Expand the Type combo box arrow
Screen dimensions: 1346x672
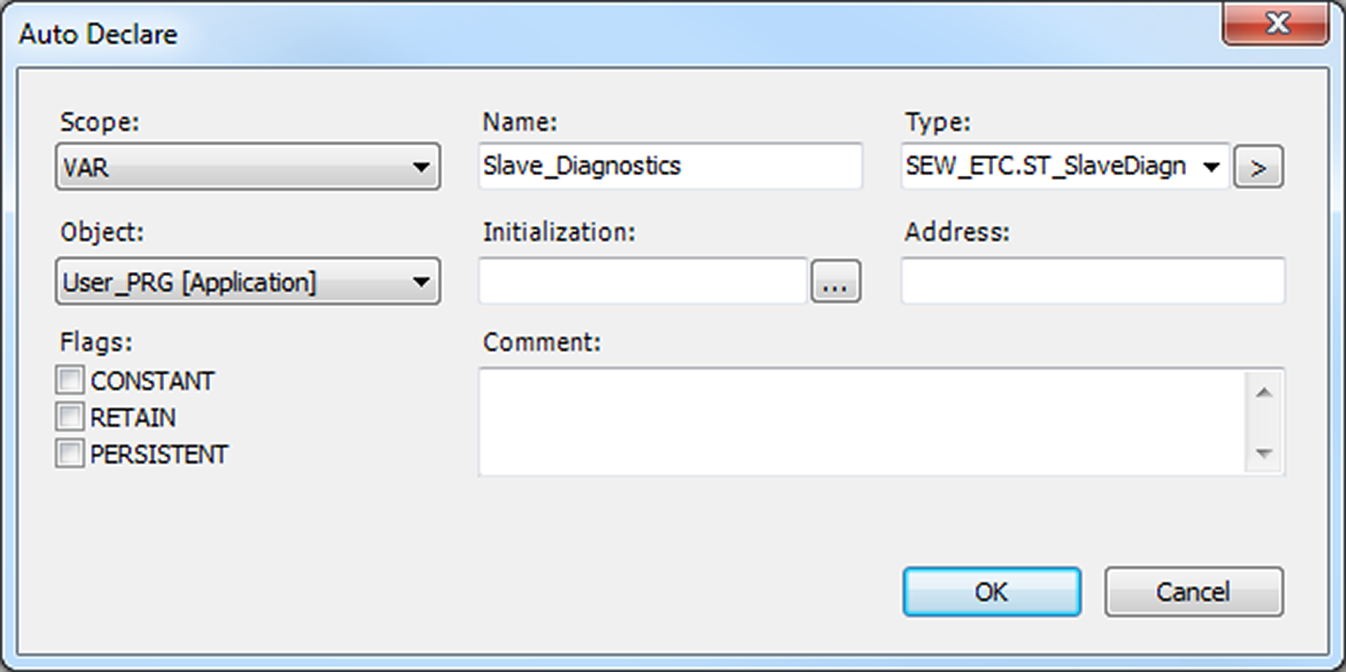pyautogui.click(x=1212, y=167)
